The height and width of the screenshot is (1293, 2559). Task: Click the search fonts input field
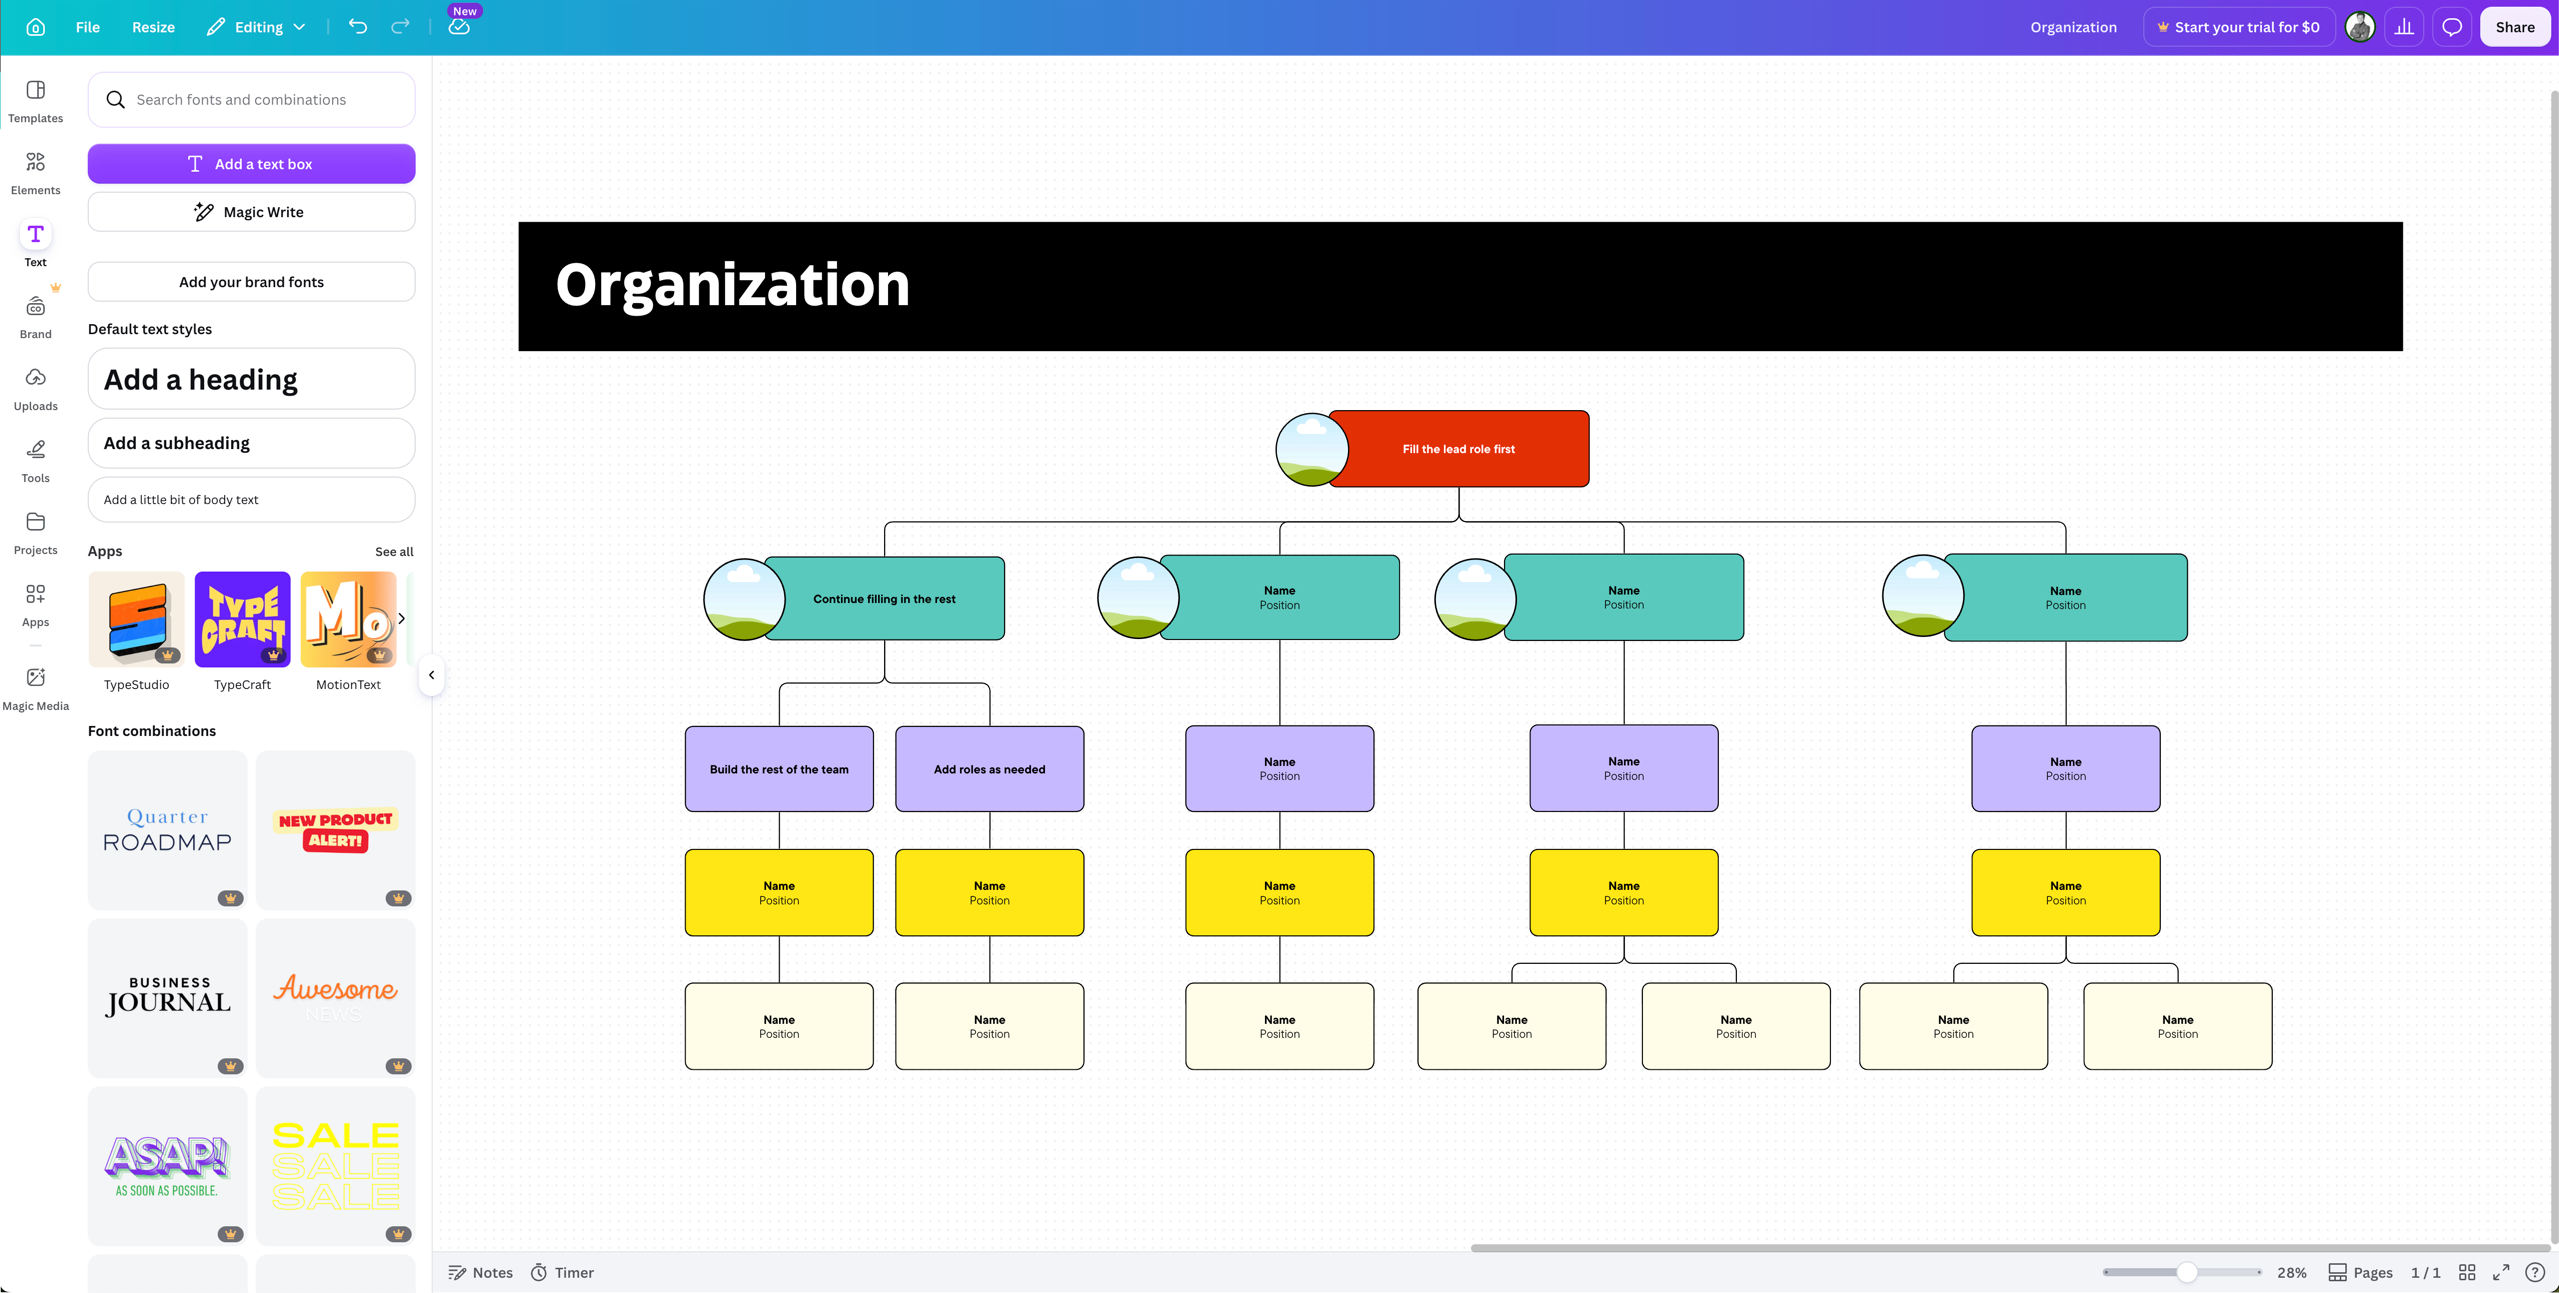(252, 100)
